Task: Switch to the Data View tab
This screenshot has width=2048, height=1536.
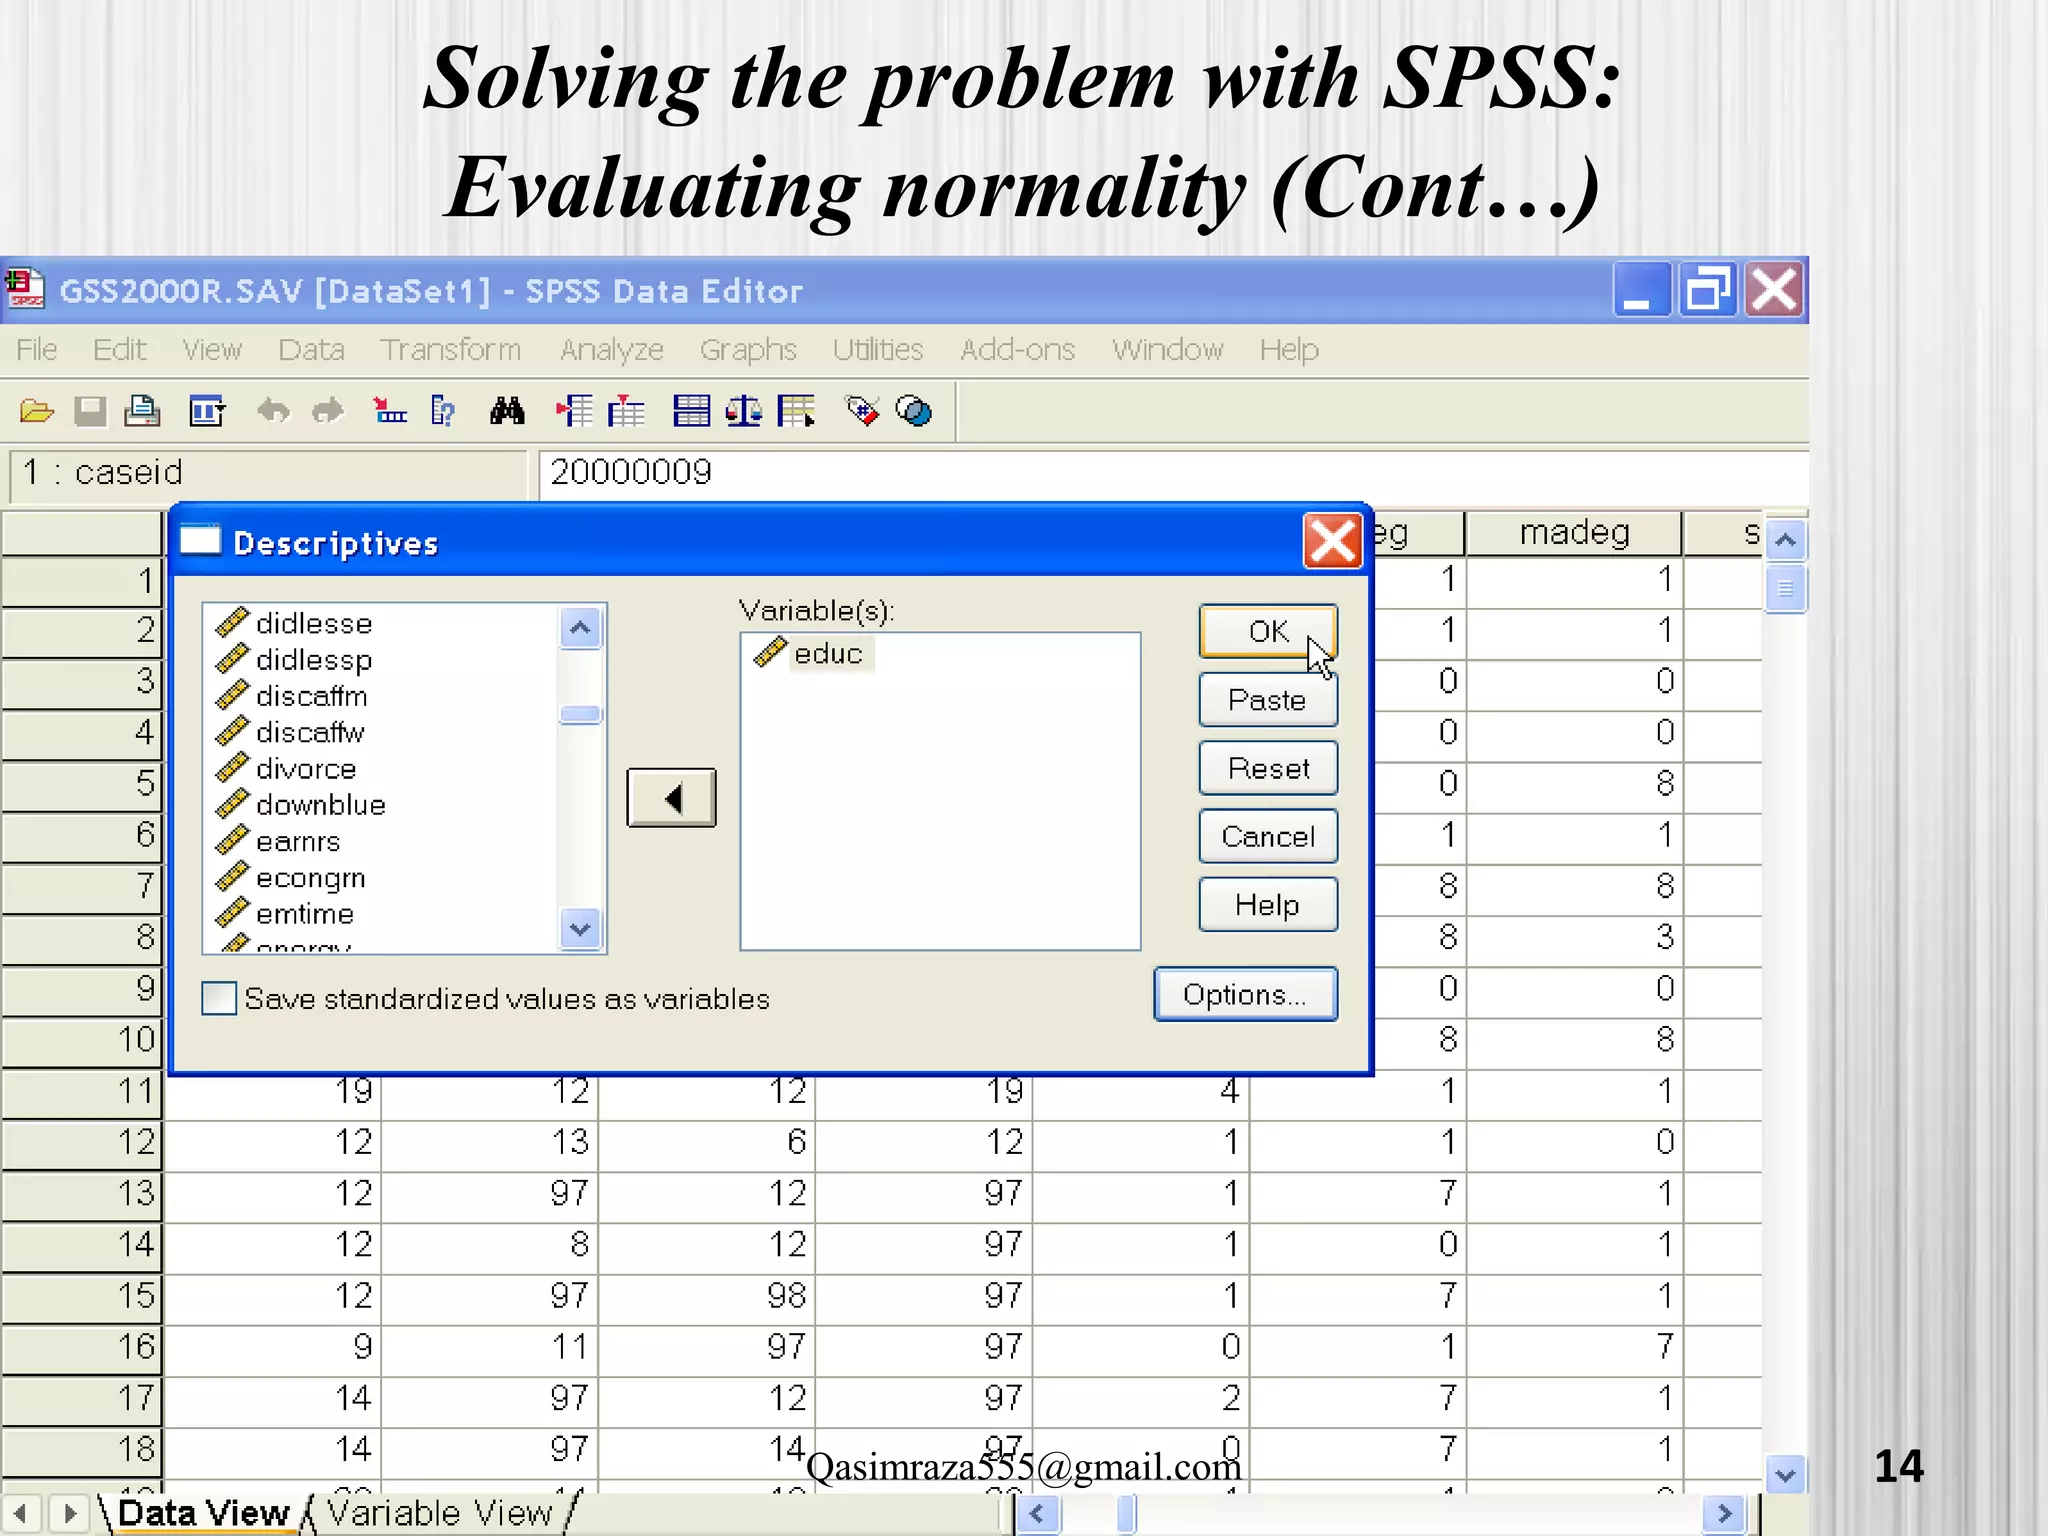Action: pyautogui.click(x=204, y=1512)
